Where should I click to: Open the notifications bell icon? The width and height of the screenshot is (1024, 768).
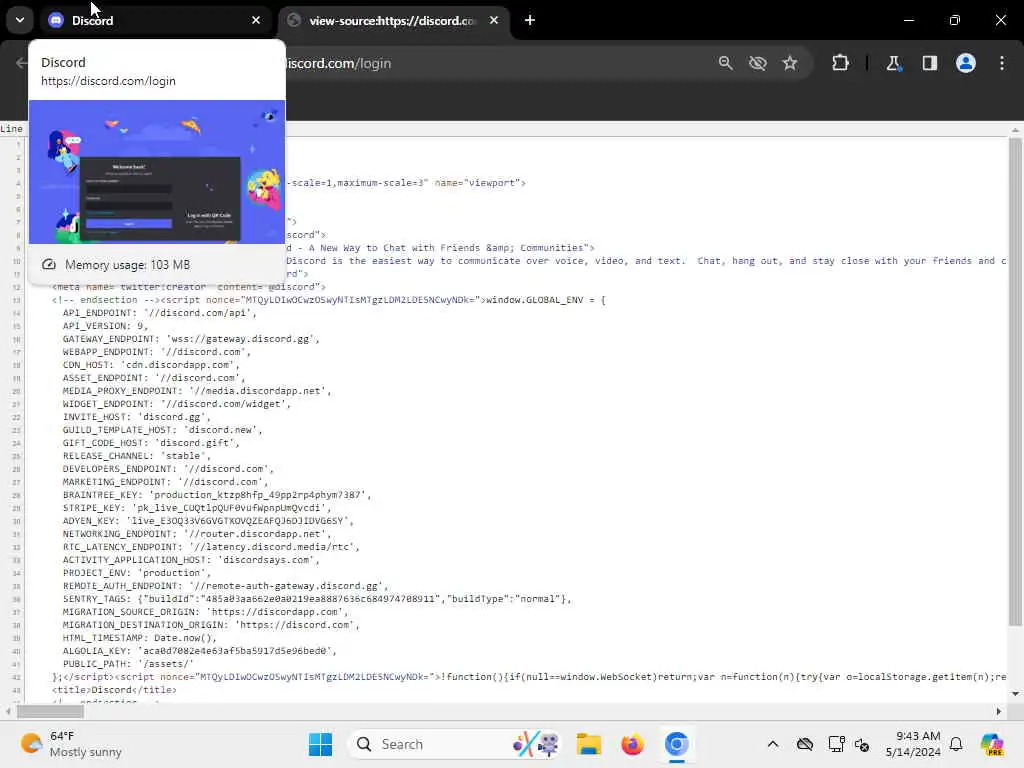956,744
